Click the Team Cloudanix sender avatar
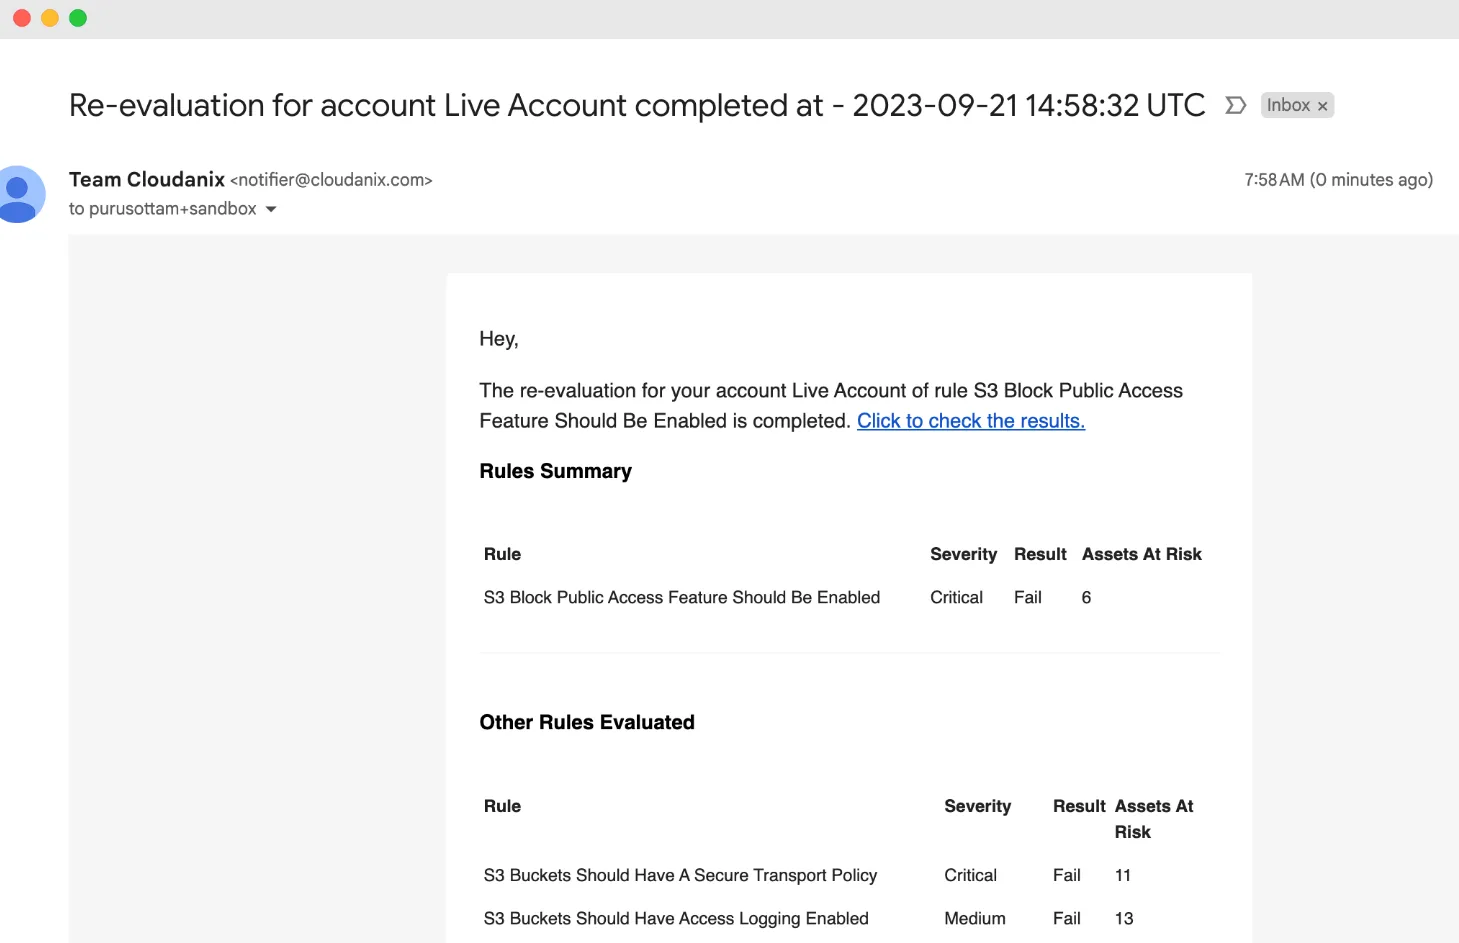The height and width of the screenshot is (943, 1459). [x=18, y=194]
